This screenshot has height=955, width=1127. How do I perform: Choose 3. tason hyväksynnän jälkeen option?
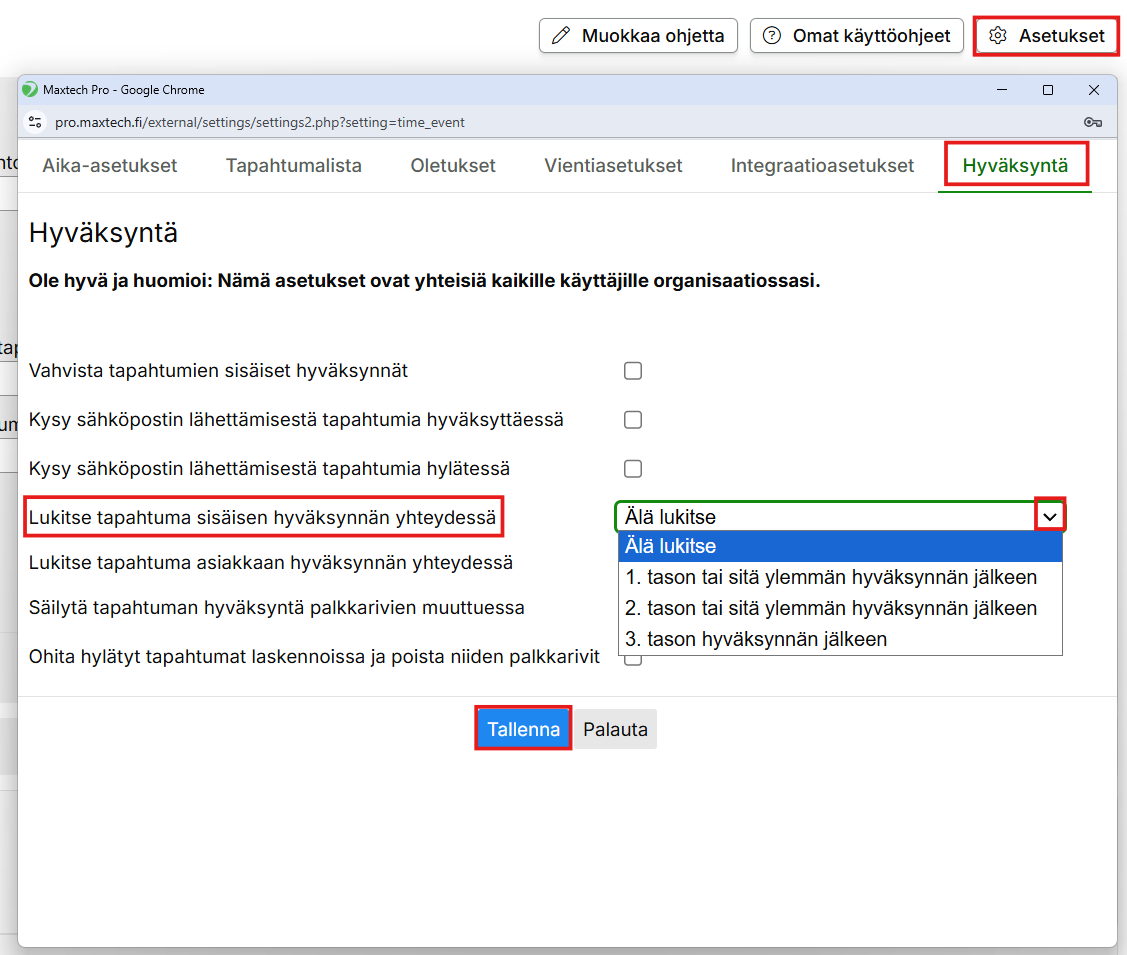point(755,639)
